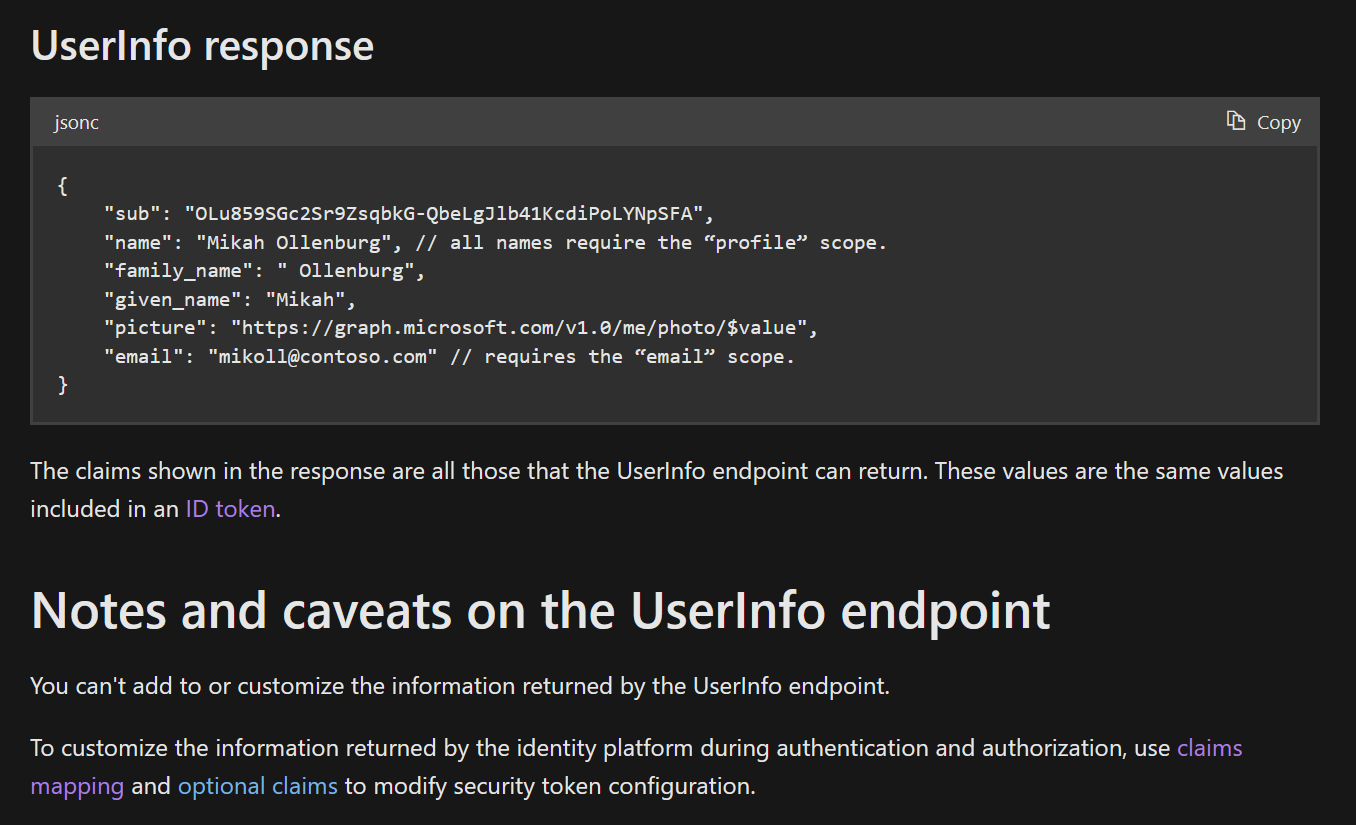Open the claims mapping link
The height and width of the screenshot is (825, 1356).
pyautogui.click(x=1210, y=747)
